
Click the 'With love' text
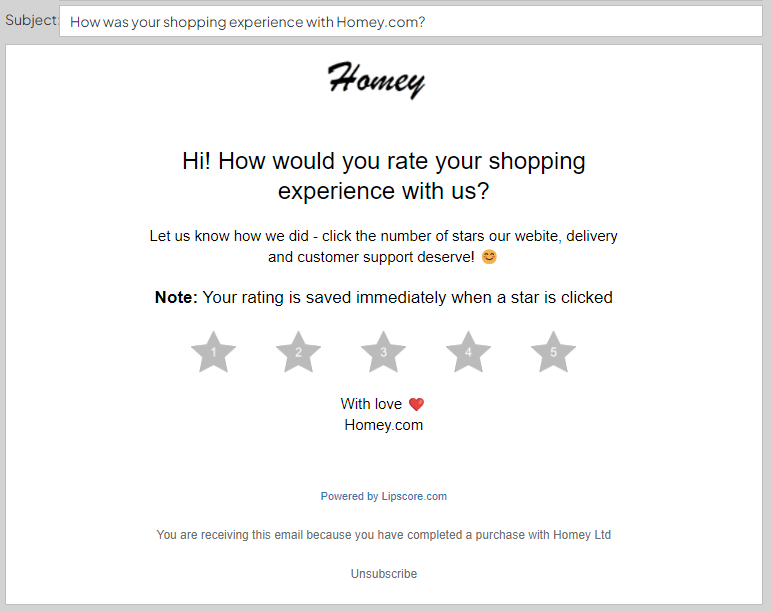click(x=371, y=404)
